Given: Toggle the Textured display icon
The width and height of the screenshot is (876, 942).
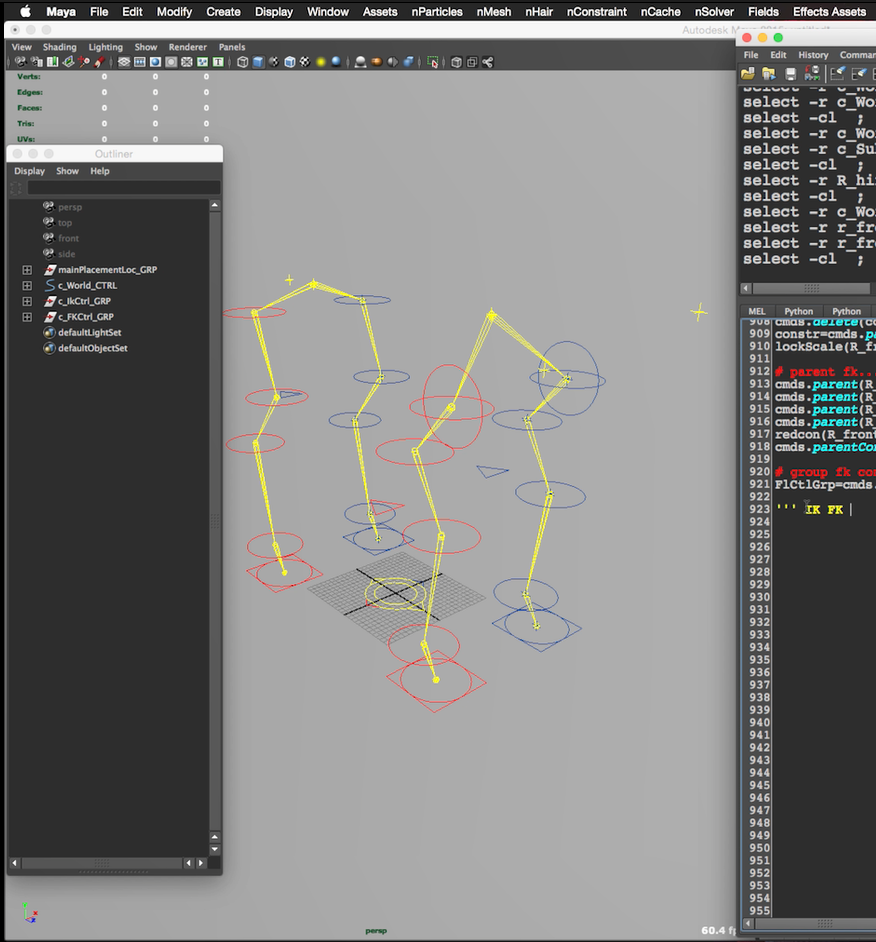Looking at the screenshot, I should pos(305,62).
